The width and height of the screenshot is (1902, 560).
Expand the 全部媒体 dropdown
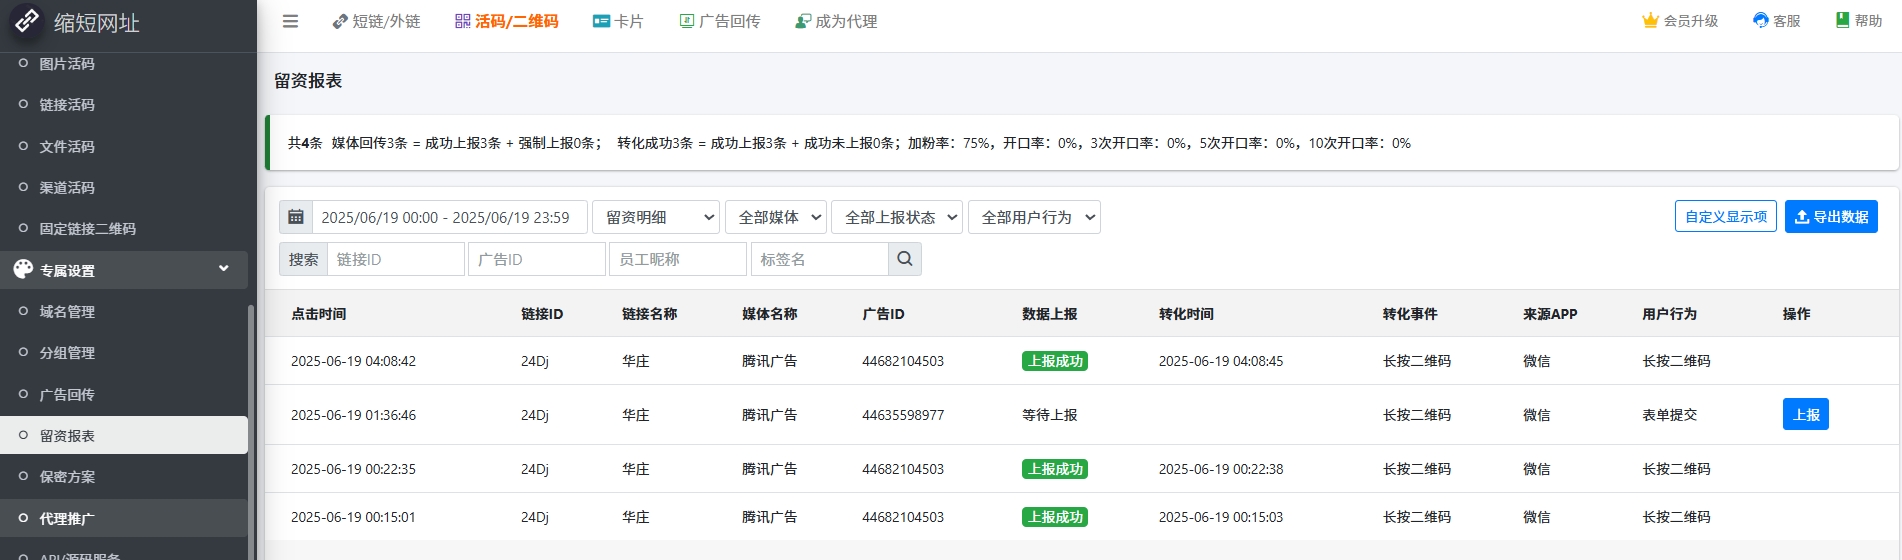tap(776, 217)
